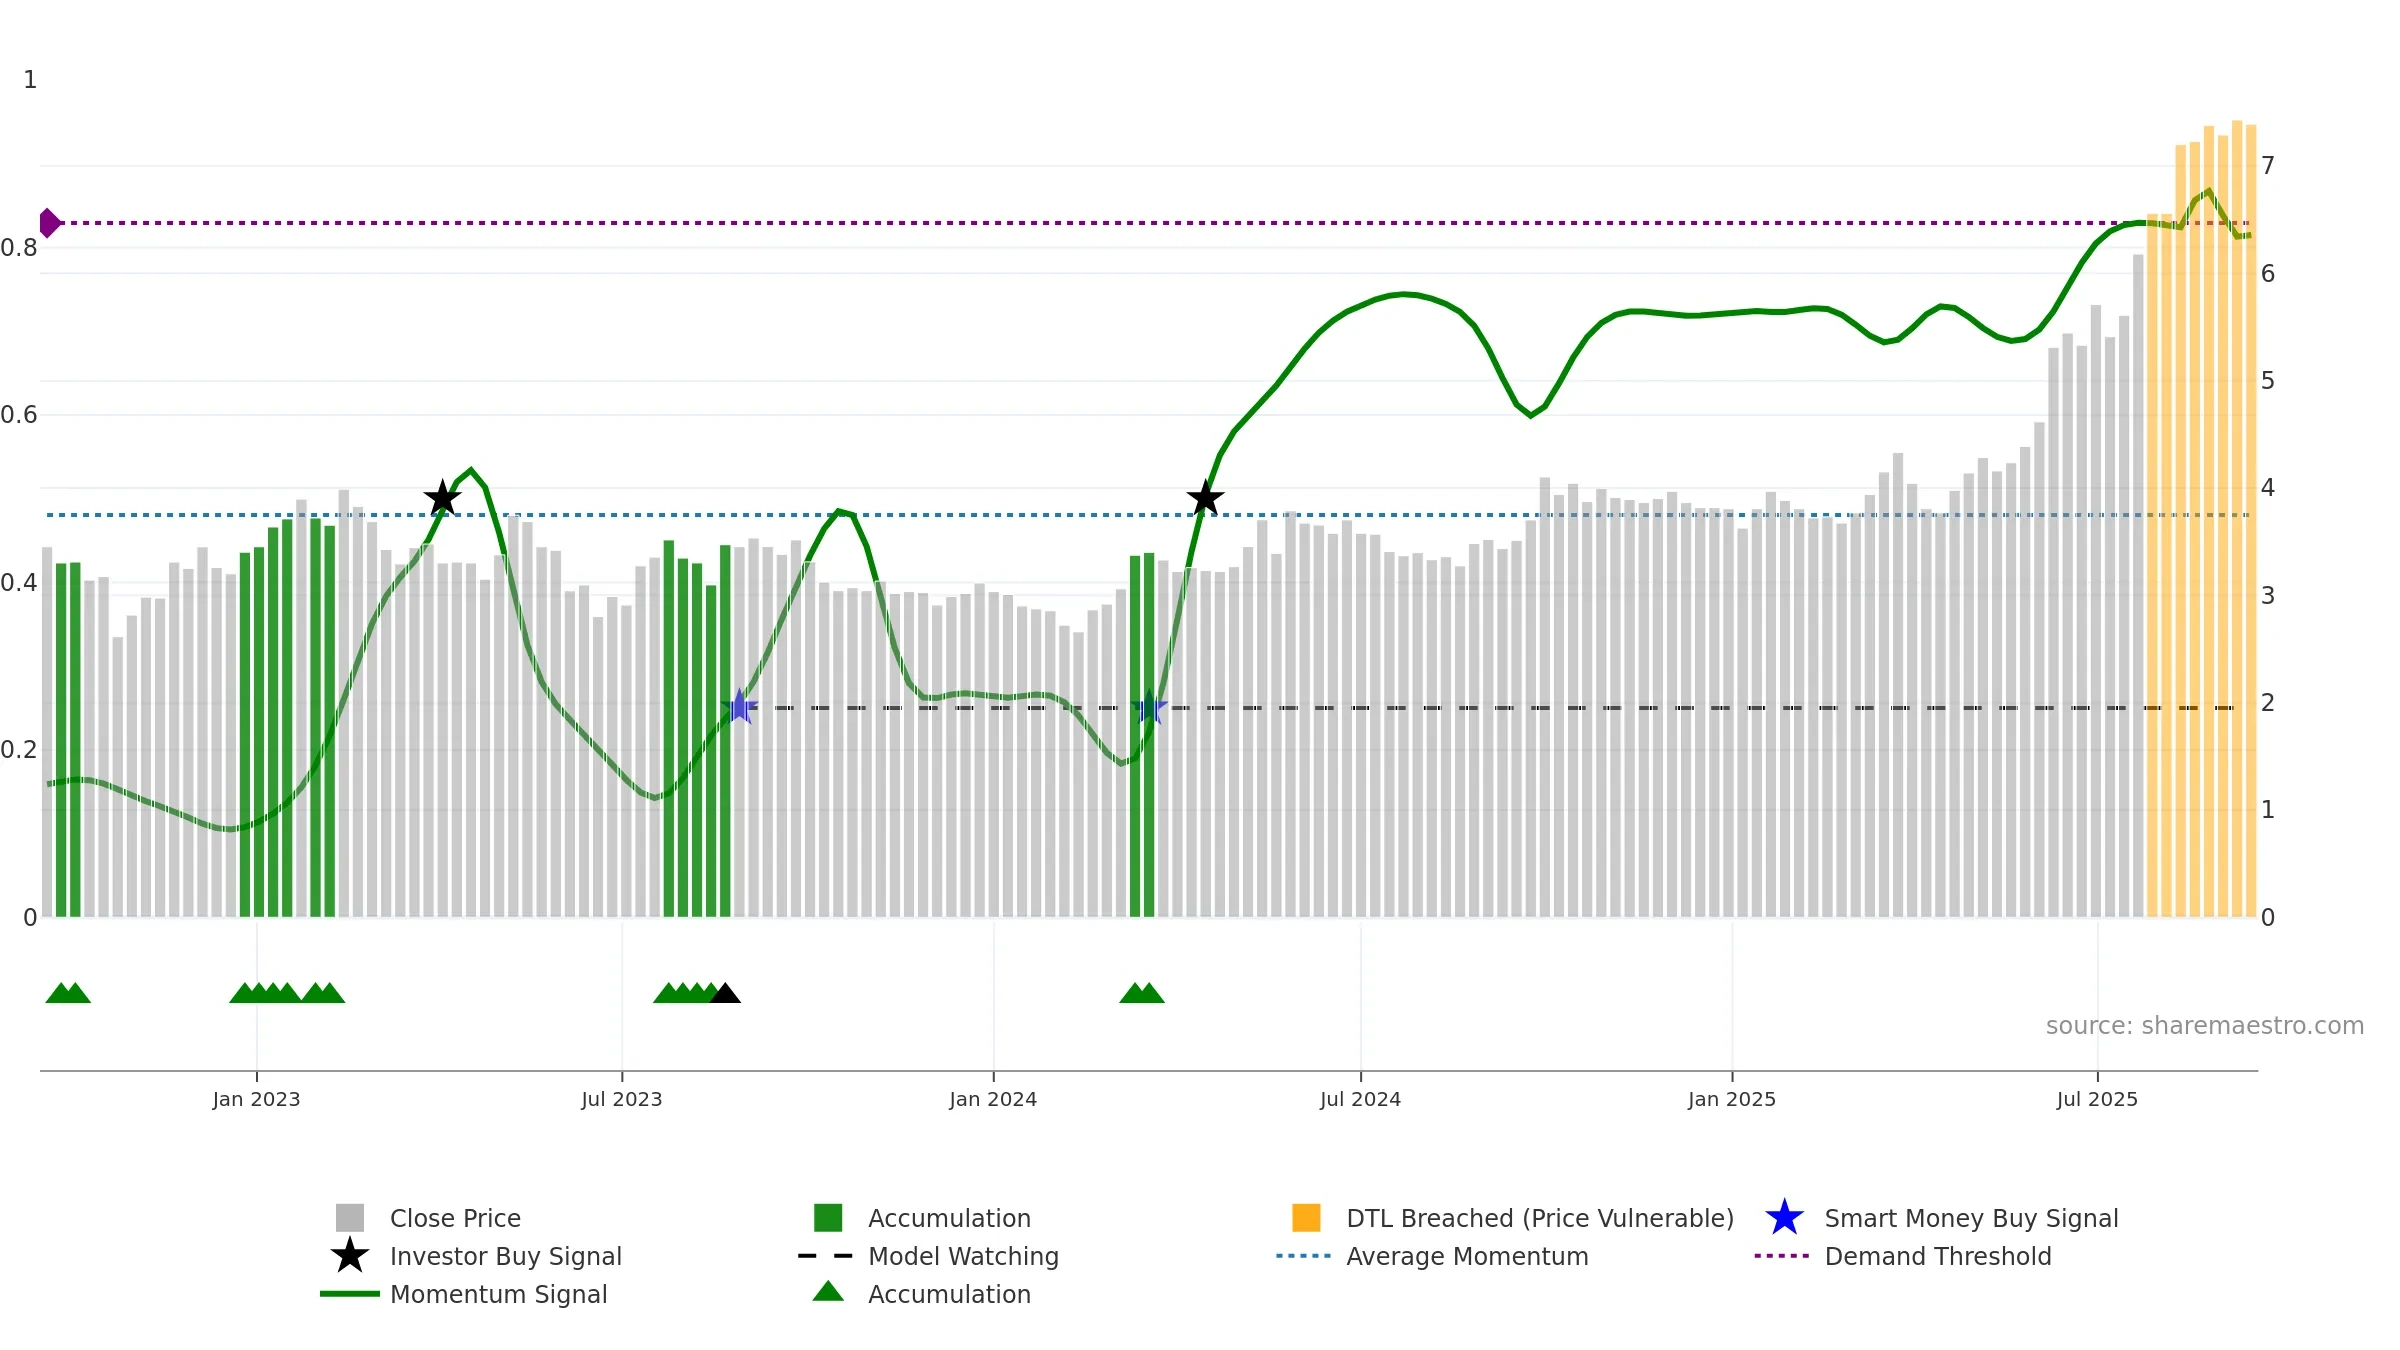
Task: Click the Jul 2025 axis tick label
Action: coord(2097,1100)
